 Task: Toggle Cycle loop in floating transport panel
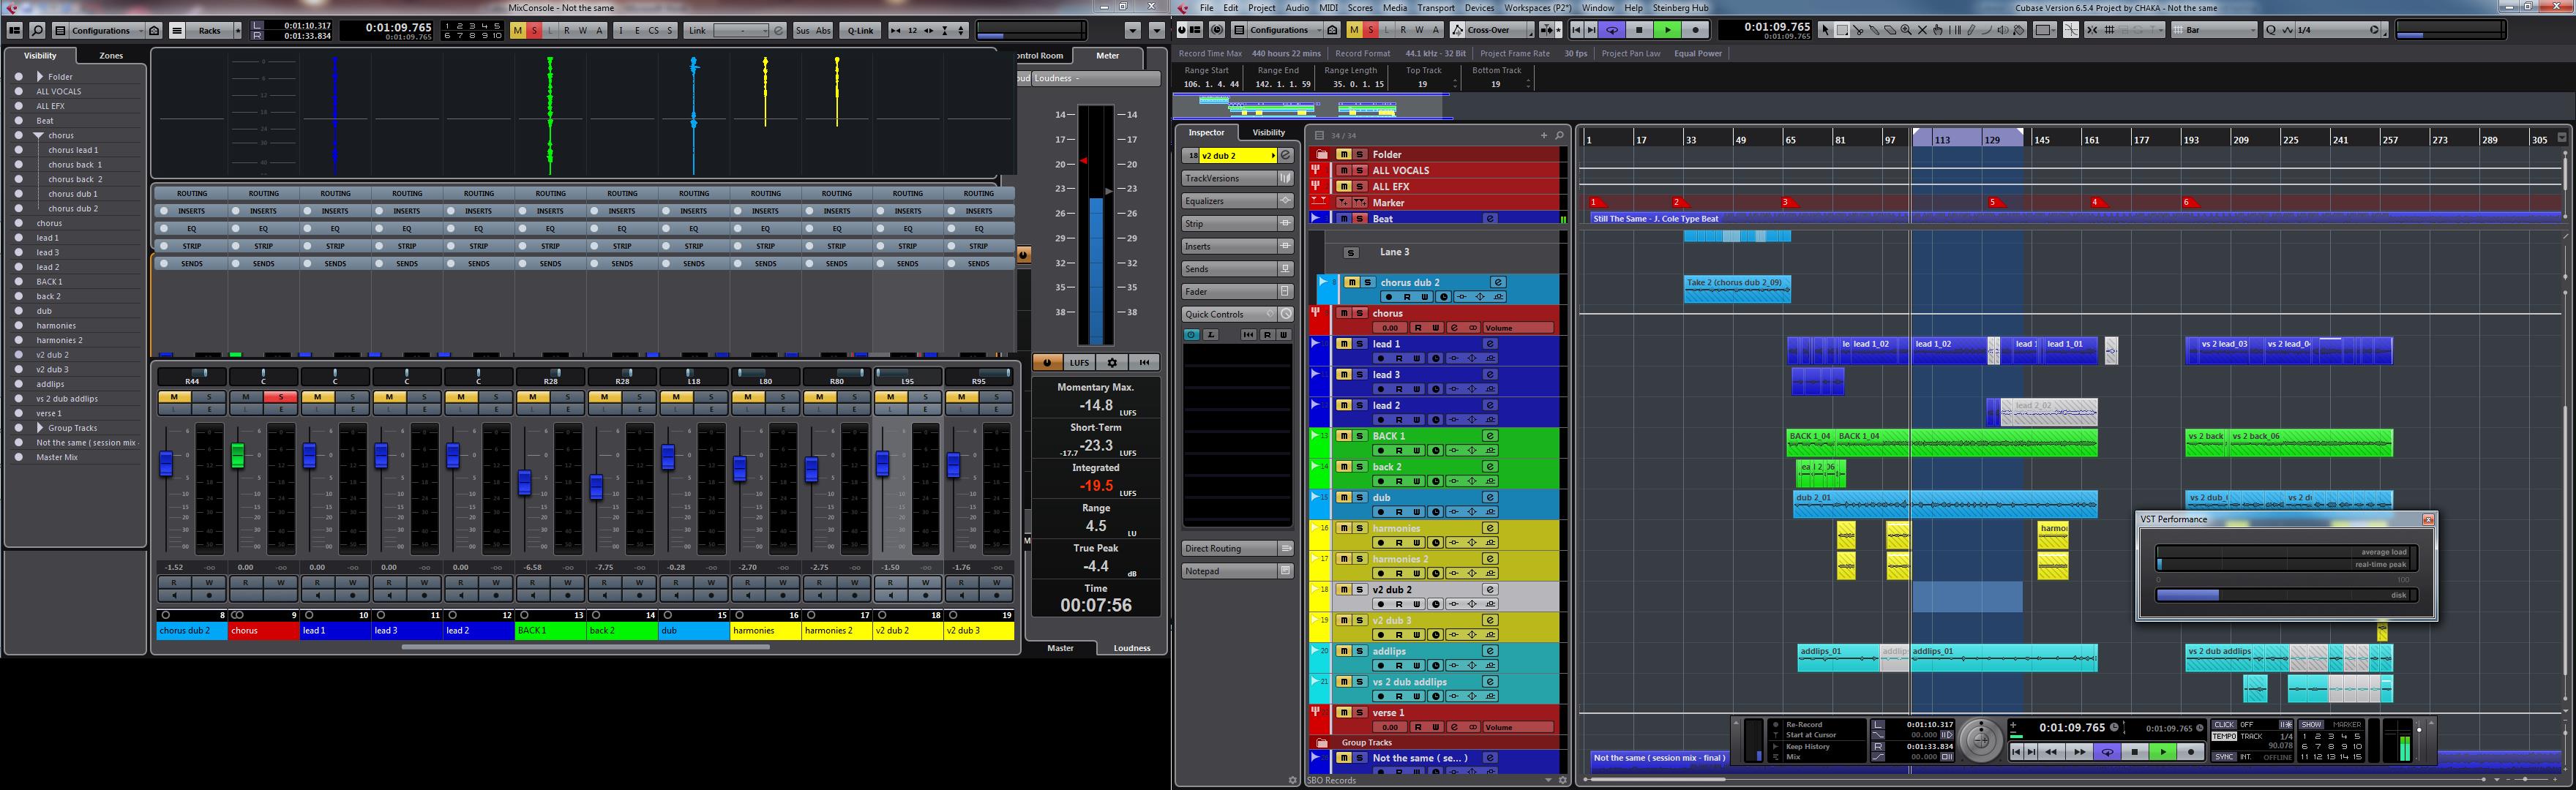point(2107,752)
